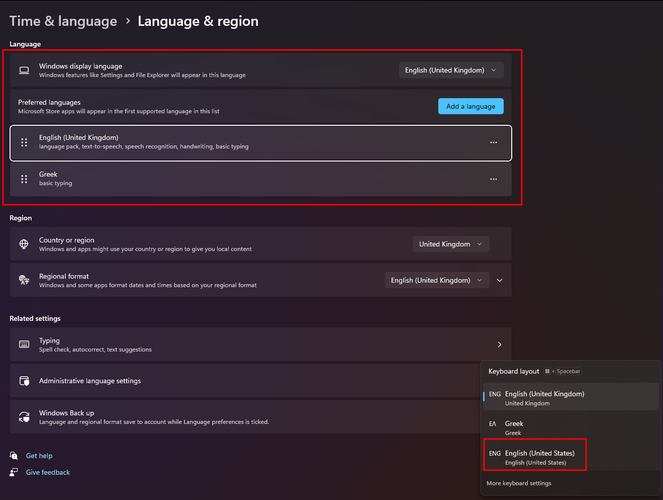Click the Country or region globe icon
Image resolution: width=663 pixels, height=500 pixels.
(x=24, y=244)
